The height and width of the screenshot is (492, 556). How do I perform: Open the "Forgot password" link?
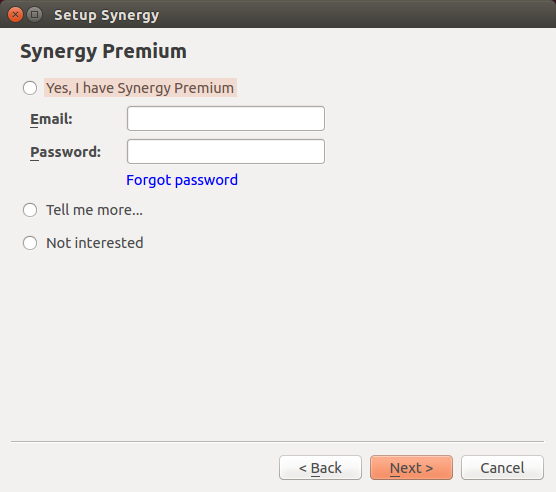click(x=182, y=180)
